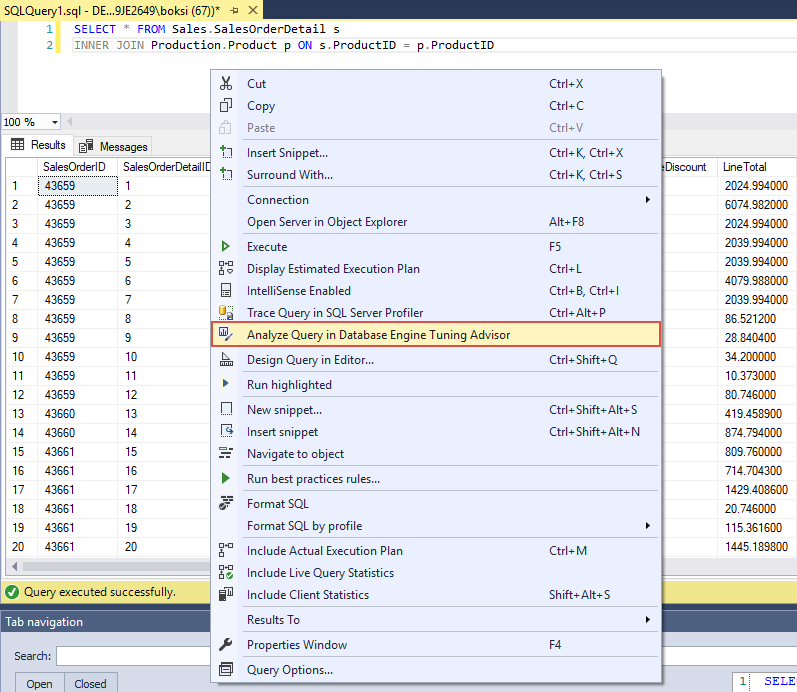Select row header 20 in results grid
Viewport: 797px width, 692px height.
click(x=21, y=547)
